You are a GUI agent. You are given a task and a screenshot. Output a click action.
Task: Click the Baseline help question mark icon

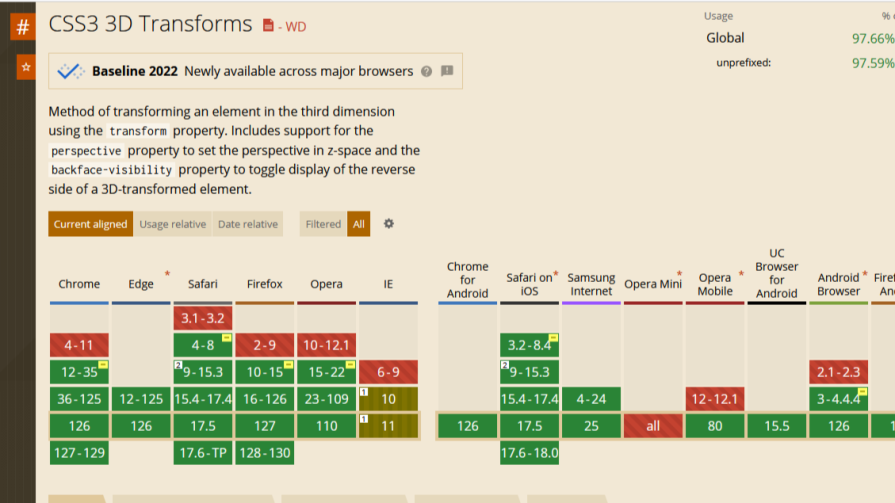click(x=426, y=71)
